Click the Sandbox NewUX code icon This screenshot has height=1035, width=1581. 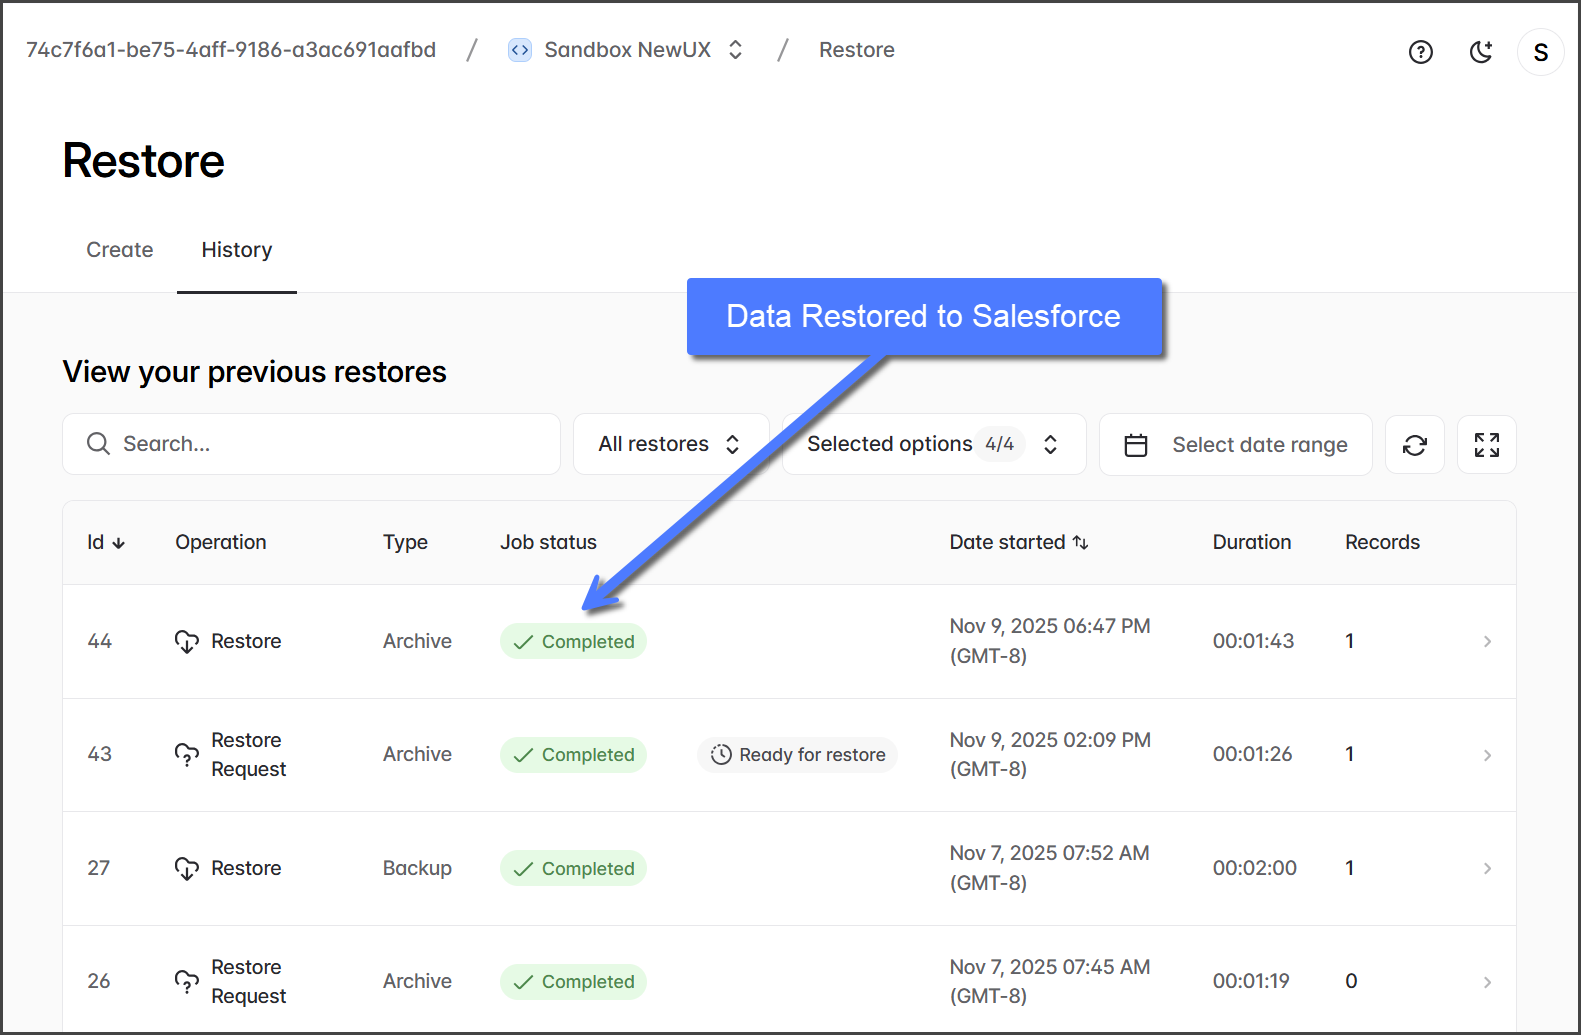coord(520,50)
